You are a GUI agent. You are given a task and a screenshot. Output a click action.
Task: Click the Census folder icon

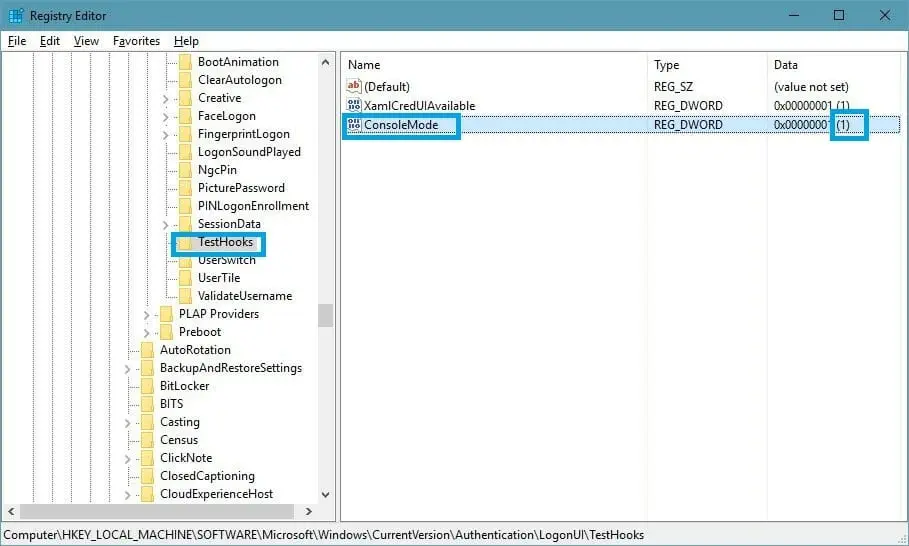[x=148, y=439]
